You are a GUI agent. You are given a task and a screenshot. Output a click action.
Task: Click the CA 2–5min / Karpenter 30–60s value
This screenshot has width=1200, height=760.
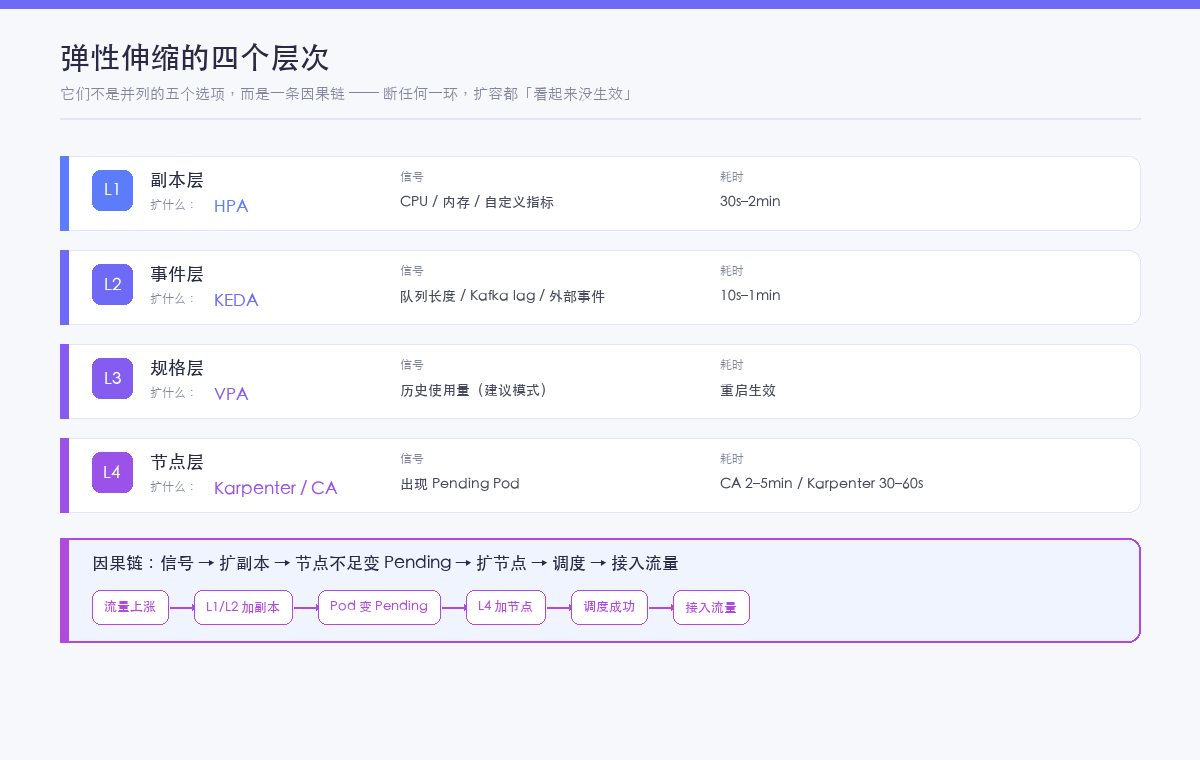point(822,484)
